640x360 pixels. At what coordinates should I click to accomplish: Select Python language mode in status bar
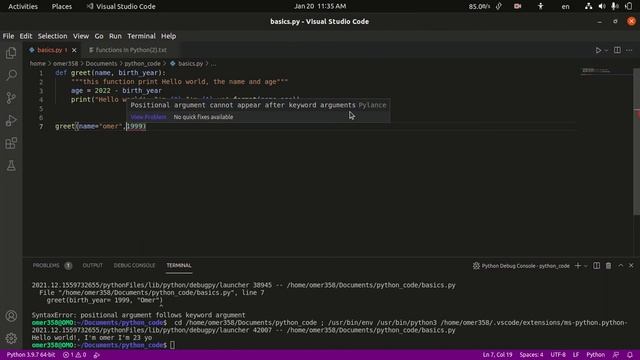point(596,355)
